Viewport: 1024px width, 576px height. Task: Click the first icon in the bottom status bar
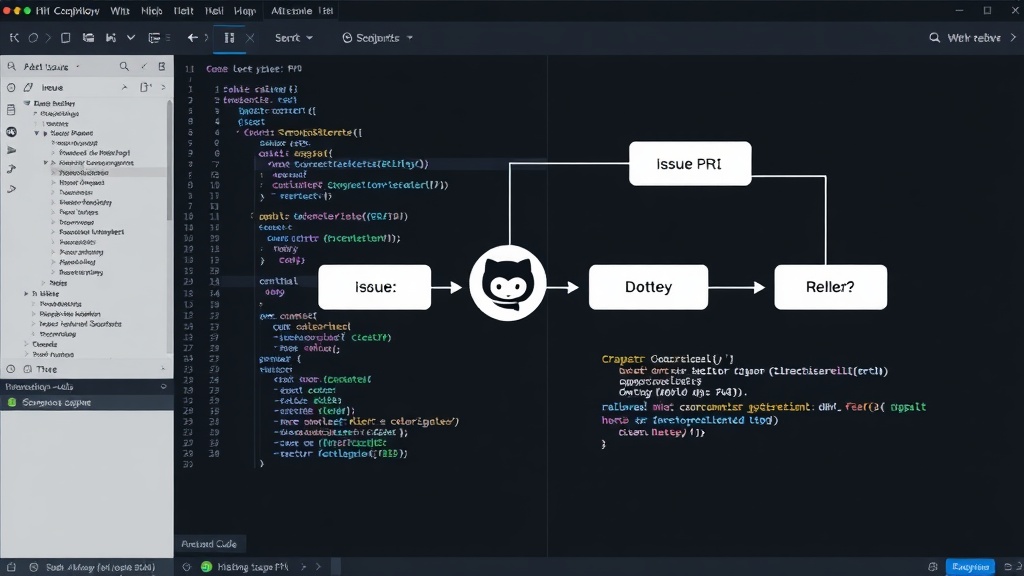pyautogui.click(x=11, y=568)
